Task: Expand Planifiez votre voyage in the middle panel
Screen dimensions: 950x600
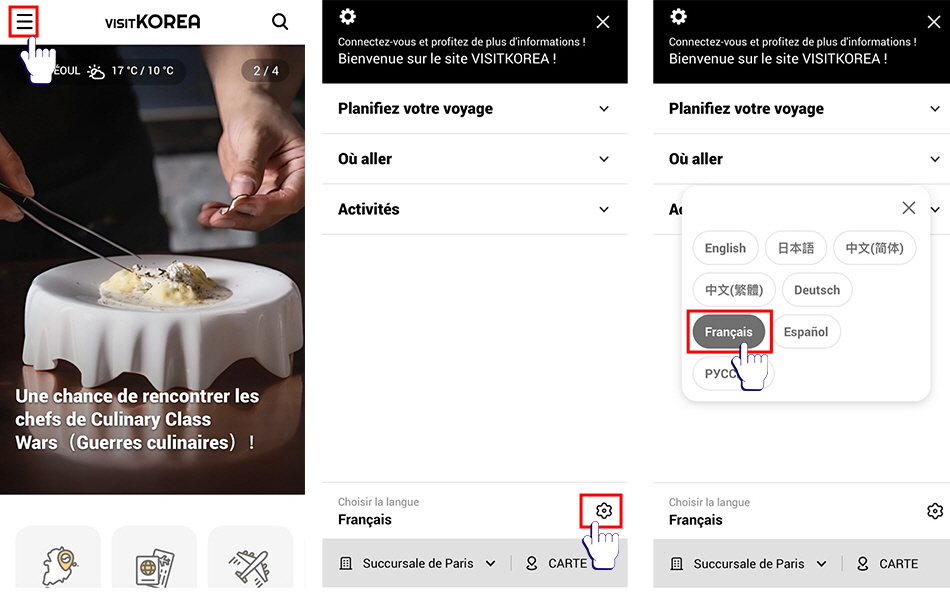Action: pyautogui.click(x=474, y=108)
